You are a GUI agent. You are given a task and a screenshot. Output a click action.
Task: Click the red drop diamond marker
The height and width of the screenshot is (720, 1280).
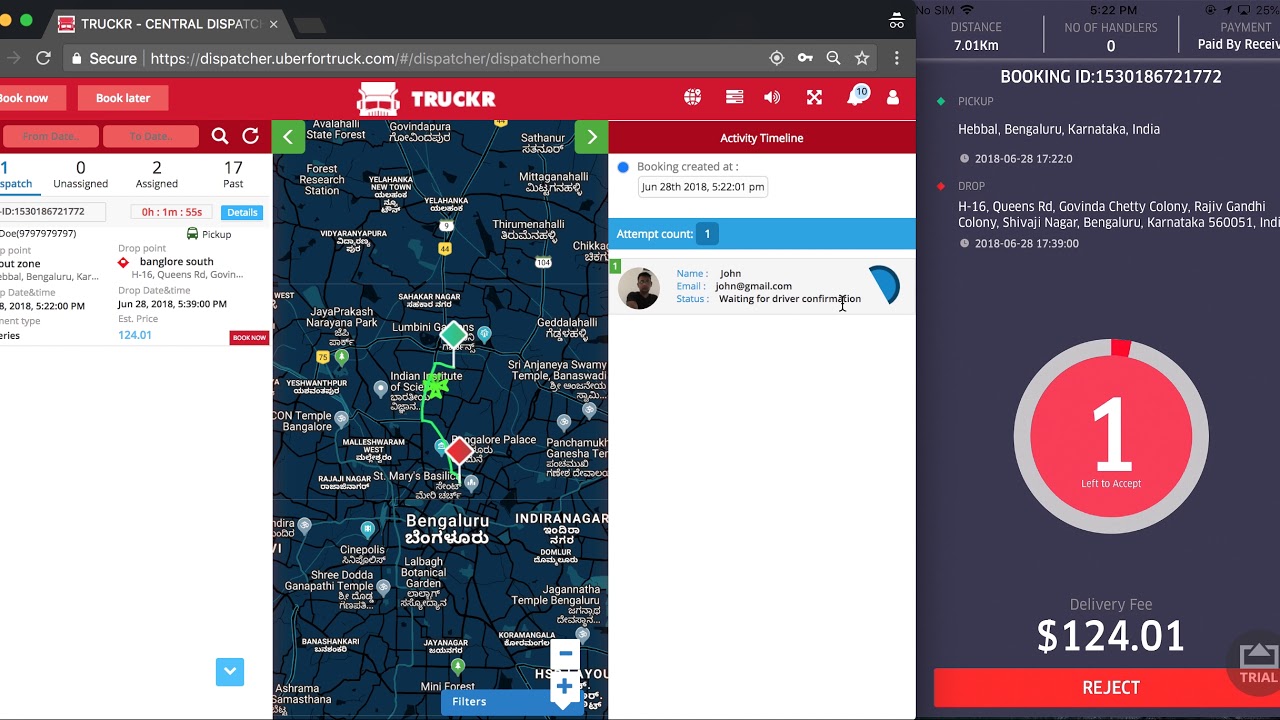pos(459,452)
